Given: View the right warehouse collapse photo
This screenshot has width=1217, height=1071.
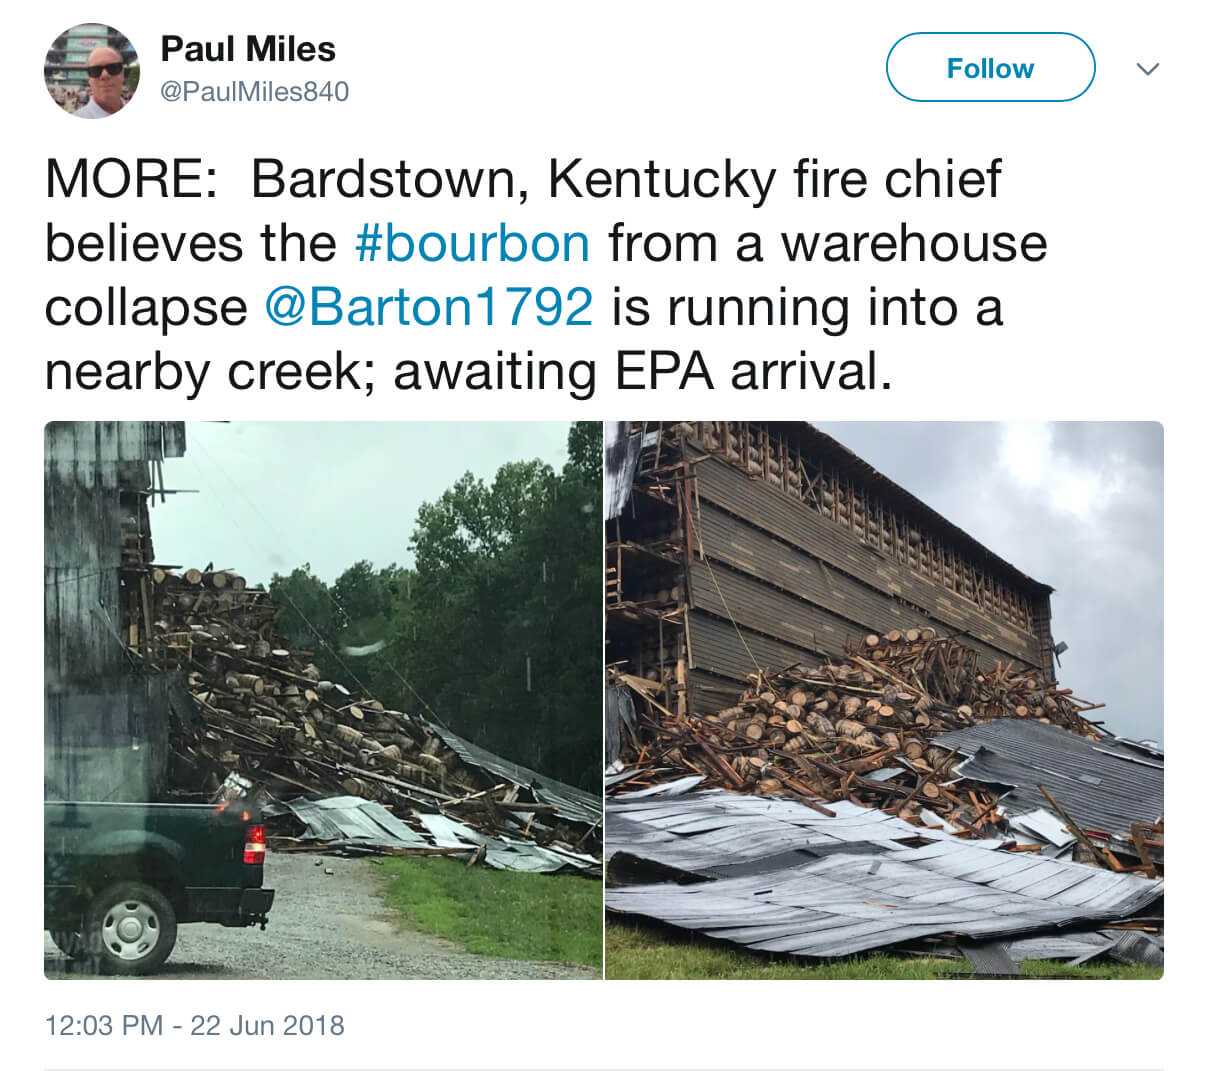Looking at the screenshot, I should 885,700.
